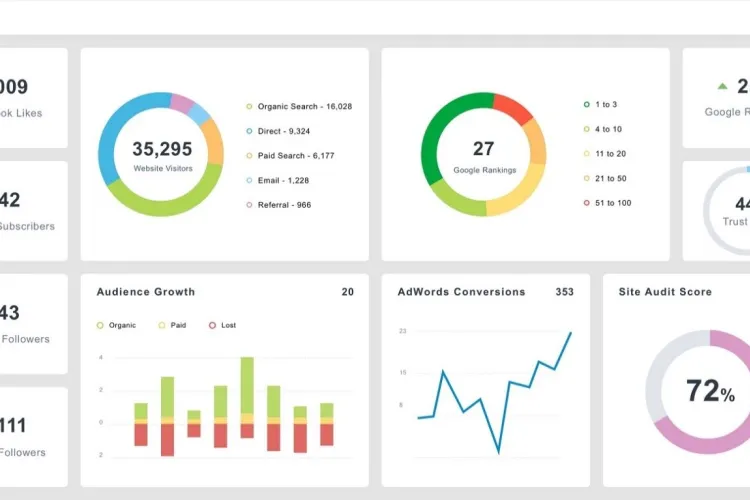Click Direct legend circle marker

(x=249, y=131)
